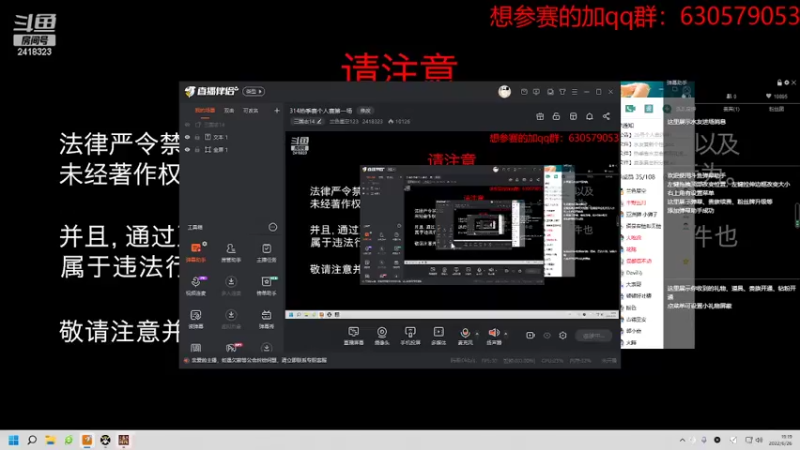Toggle the lock on the 文本 1 layer
This screenshot has height=450, width=800.
tap(197, 137)
